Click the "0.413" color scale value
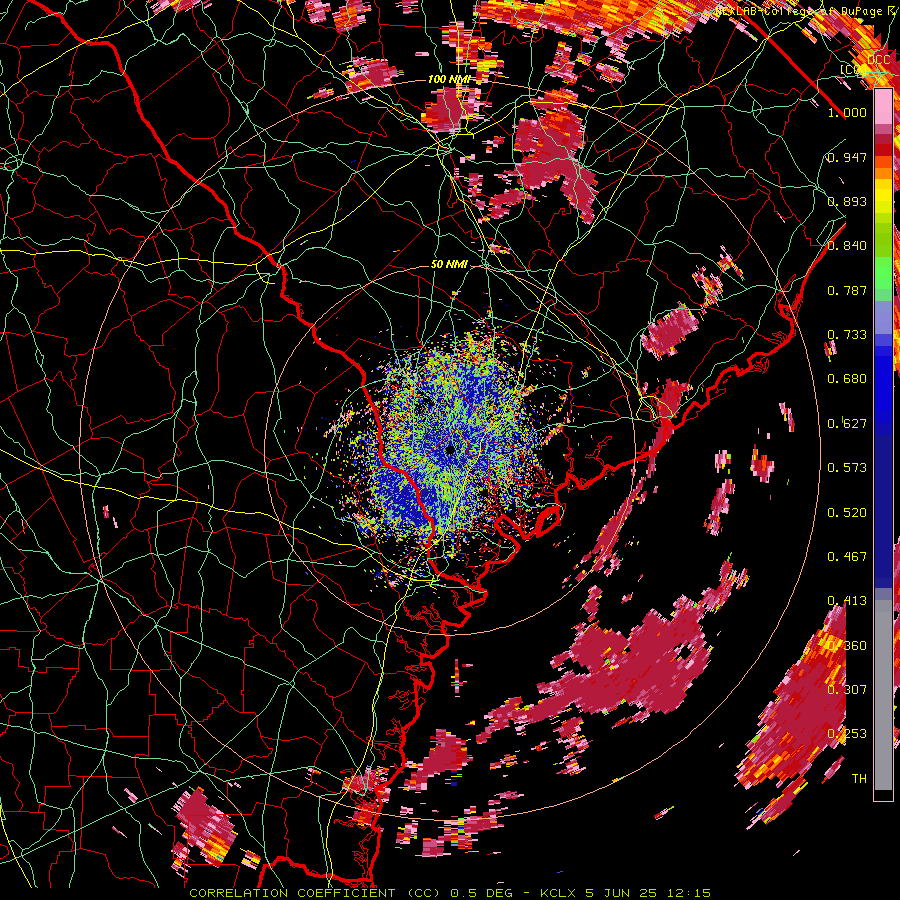 pyautogui.click(x=847, y=600)
